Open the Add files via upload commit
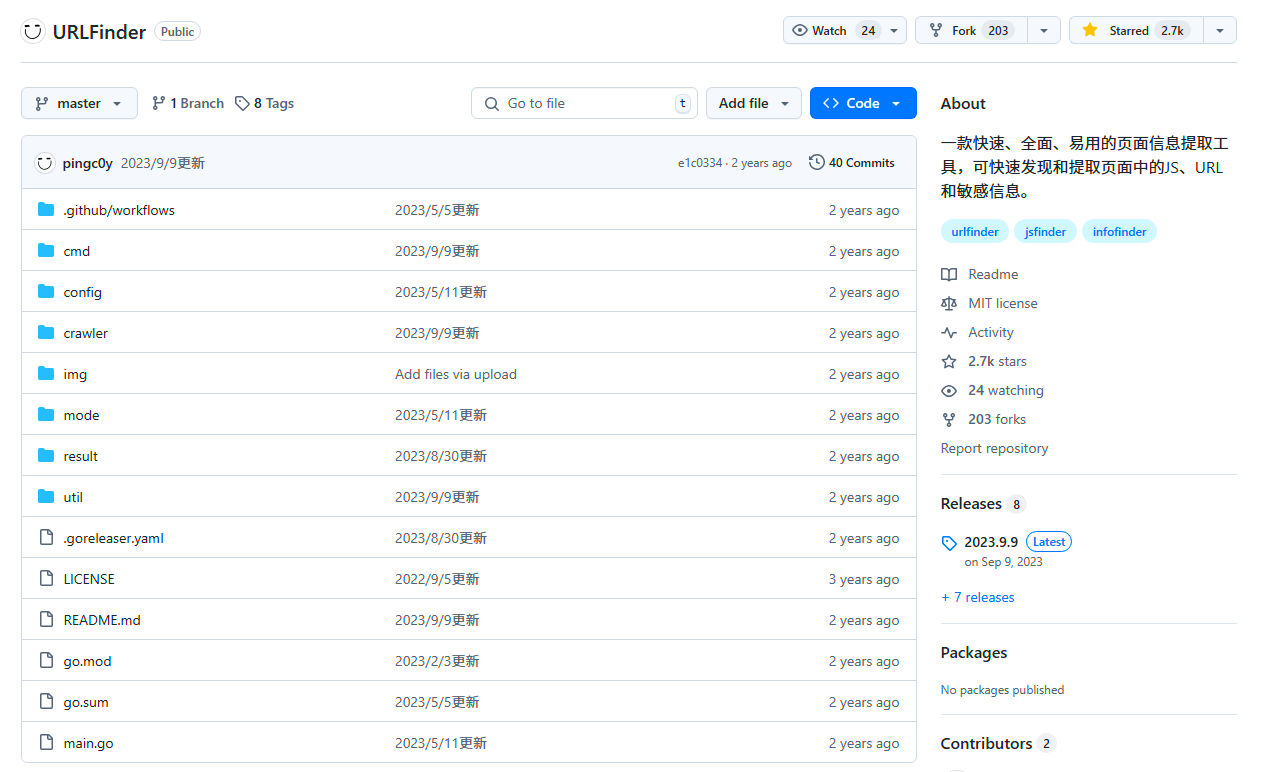Image resolution: width=1268 pixels, height=772 pixels. point(456,374)
